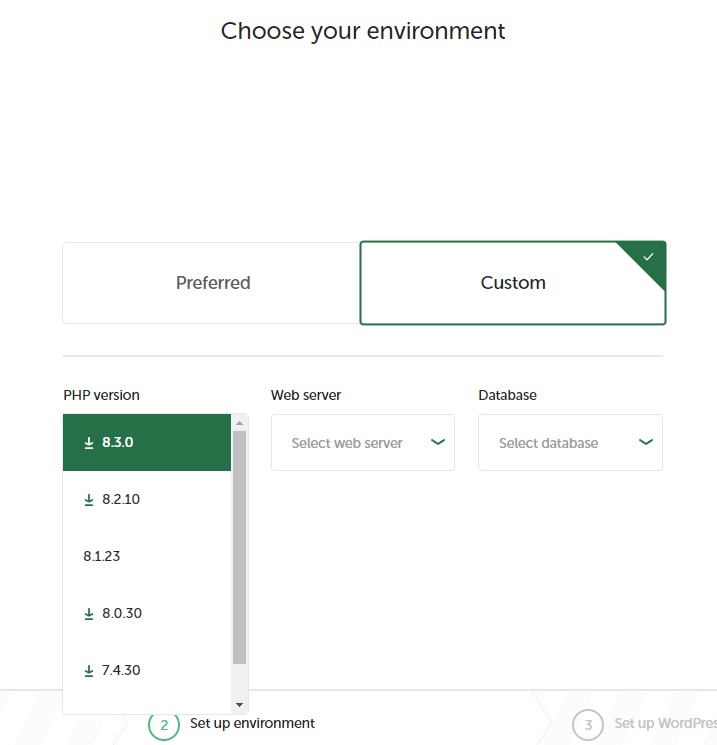Click the PHP version list scrollbar thumb
Viewport: 717px width, 745px height.
[x=239, y=547]
